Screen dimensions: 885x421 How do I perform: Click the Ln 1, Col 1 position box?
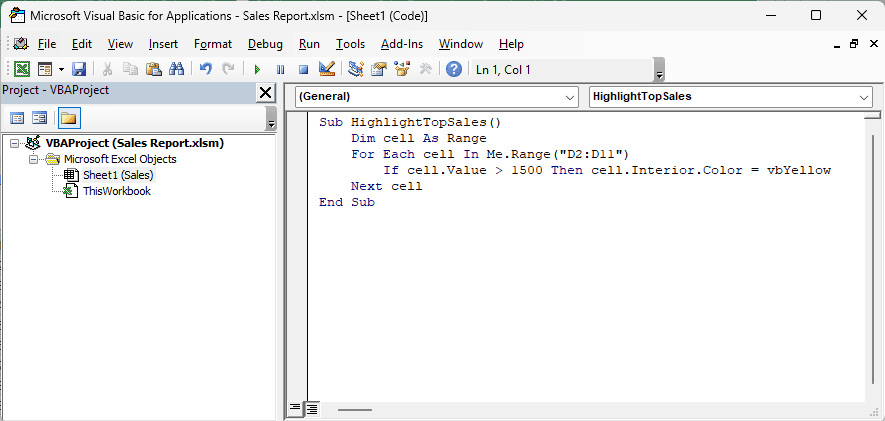pyautogui.click(x=563, y=70)
